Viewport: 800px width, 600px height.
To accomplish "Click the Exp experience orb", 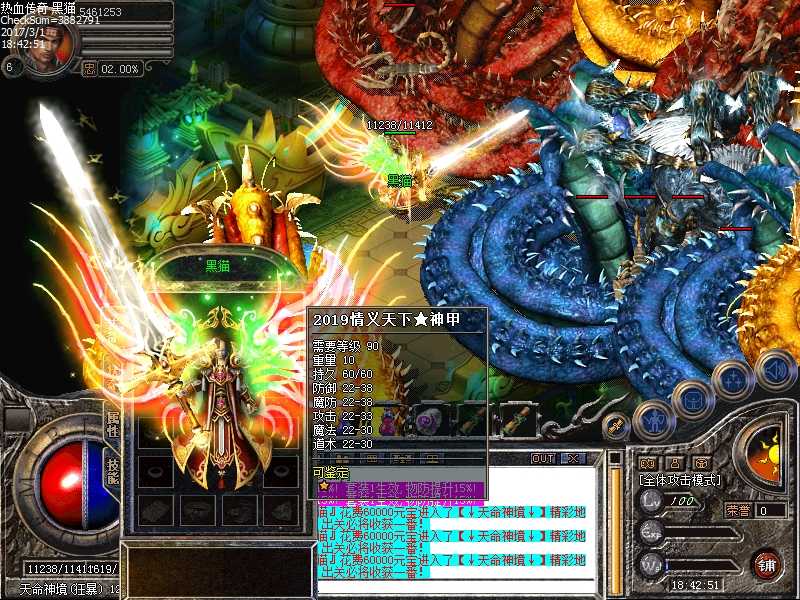I will point(652,533).
